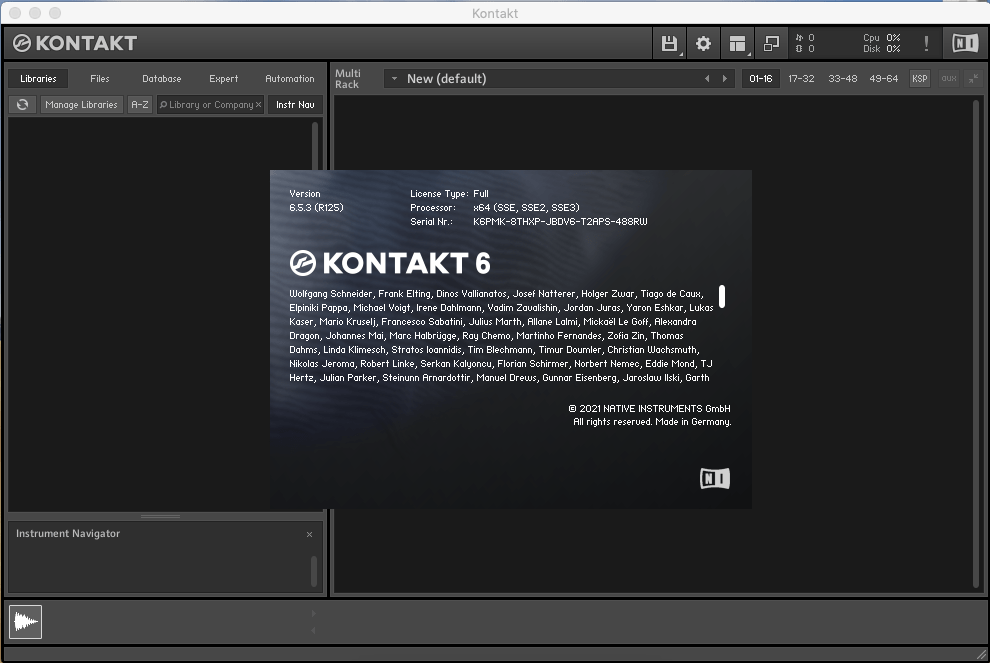Click the Cpu 0% meter
Screen dimensions: 990x663
click(x=881, y=38)
